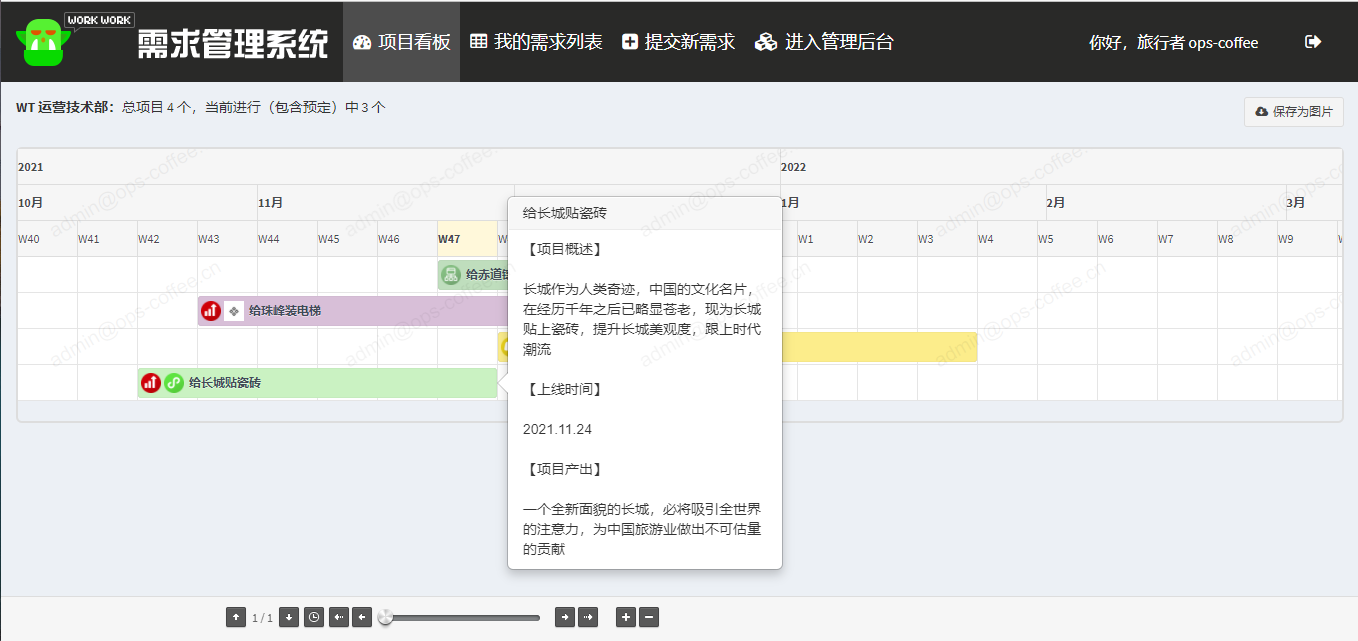Screen dimensions: 1358x641
Task: Click 进入管理后台 link
Action: click(x=824, y=42)
